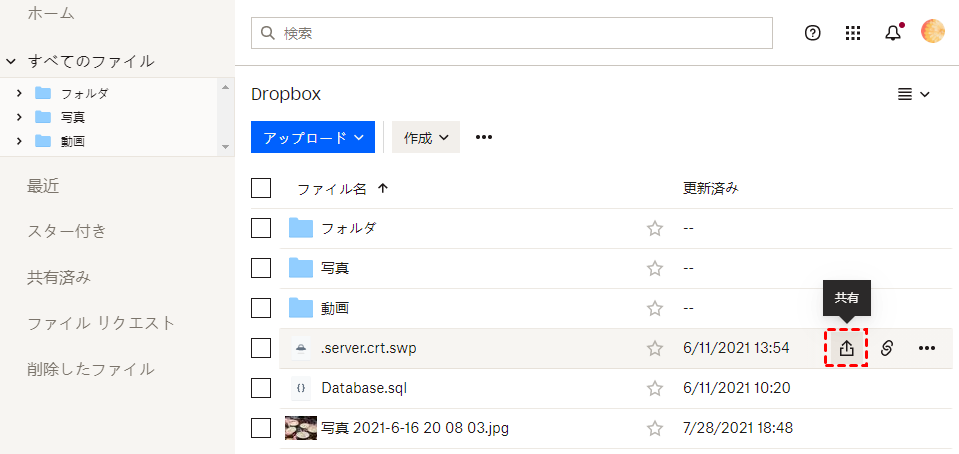Go to 削除したファイル in sidebar
Image resolution: width=959 pixels, height=454 pixels.
90,369
